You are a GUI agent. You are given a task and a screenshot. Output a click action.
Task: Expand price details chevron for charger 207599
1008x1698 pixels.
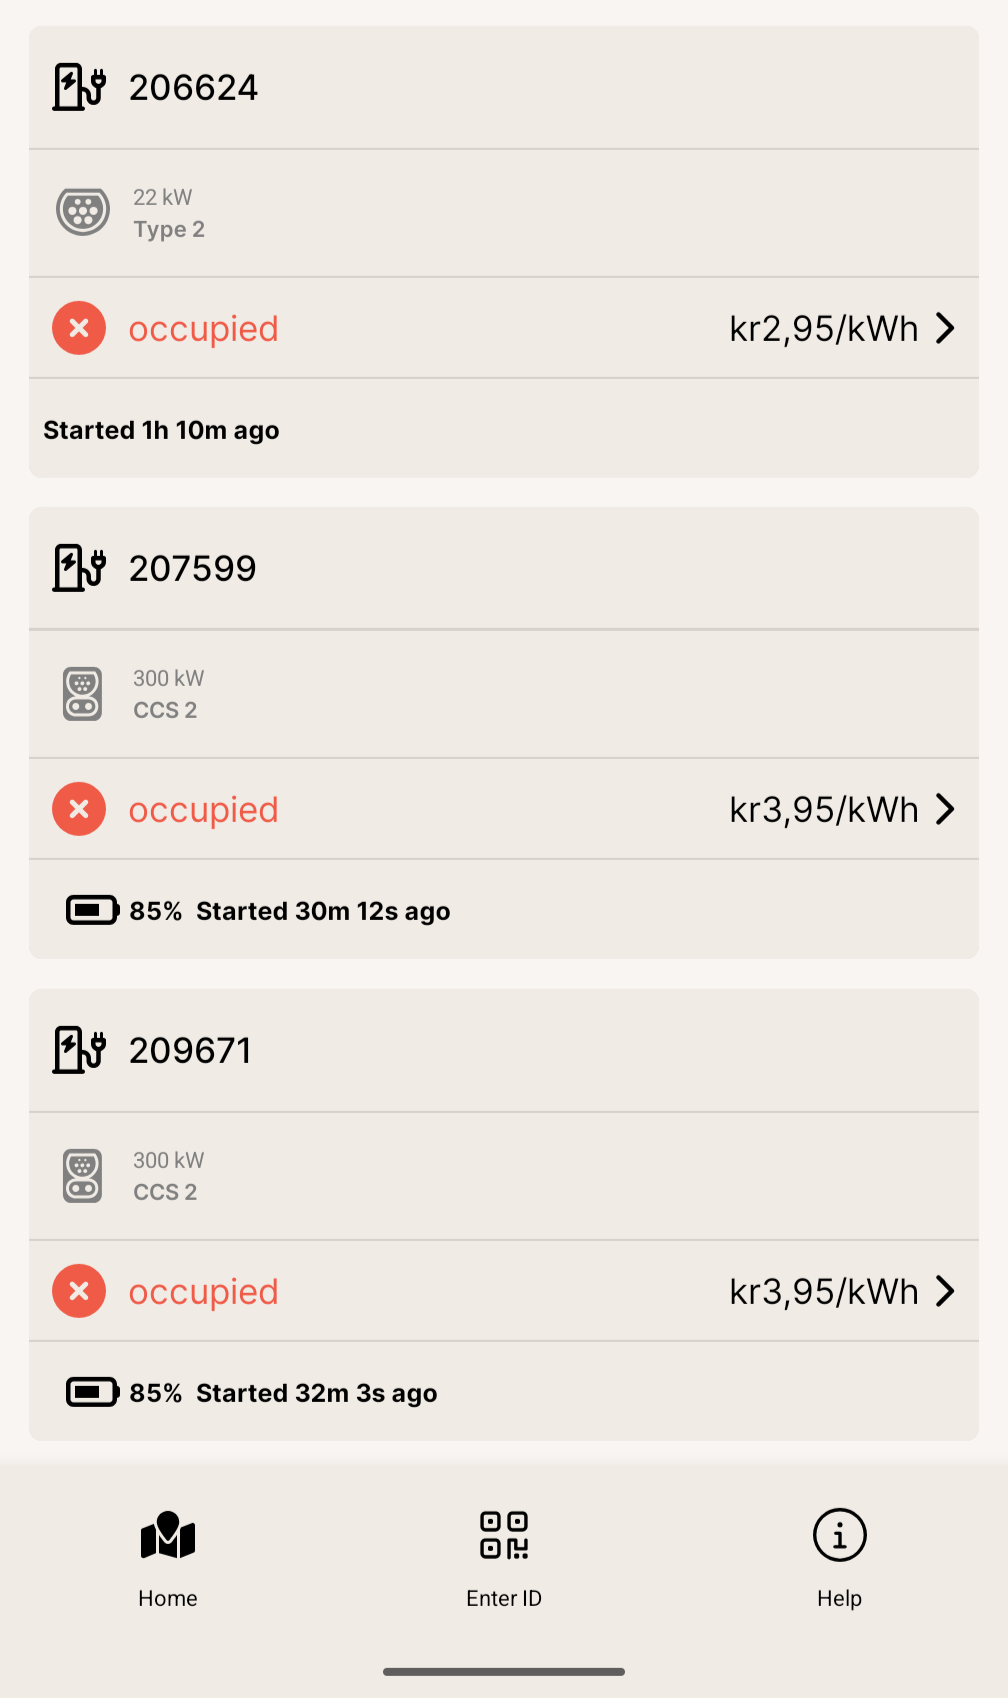coord(945,809)
